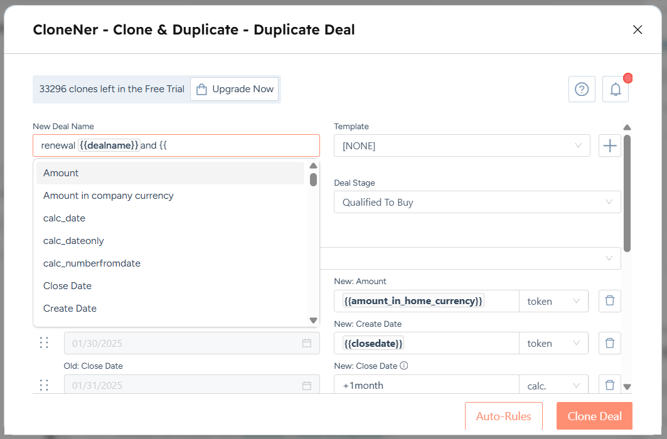Grab the drag handle beside 01/31/2025
The image size is (667, 439).
click(x=44, y=385)
